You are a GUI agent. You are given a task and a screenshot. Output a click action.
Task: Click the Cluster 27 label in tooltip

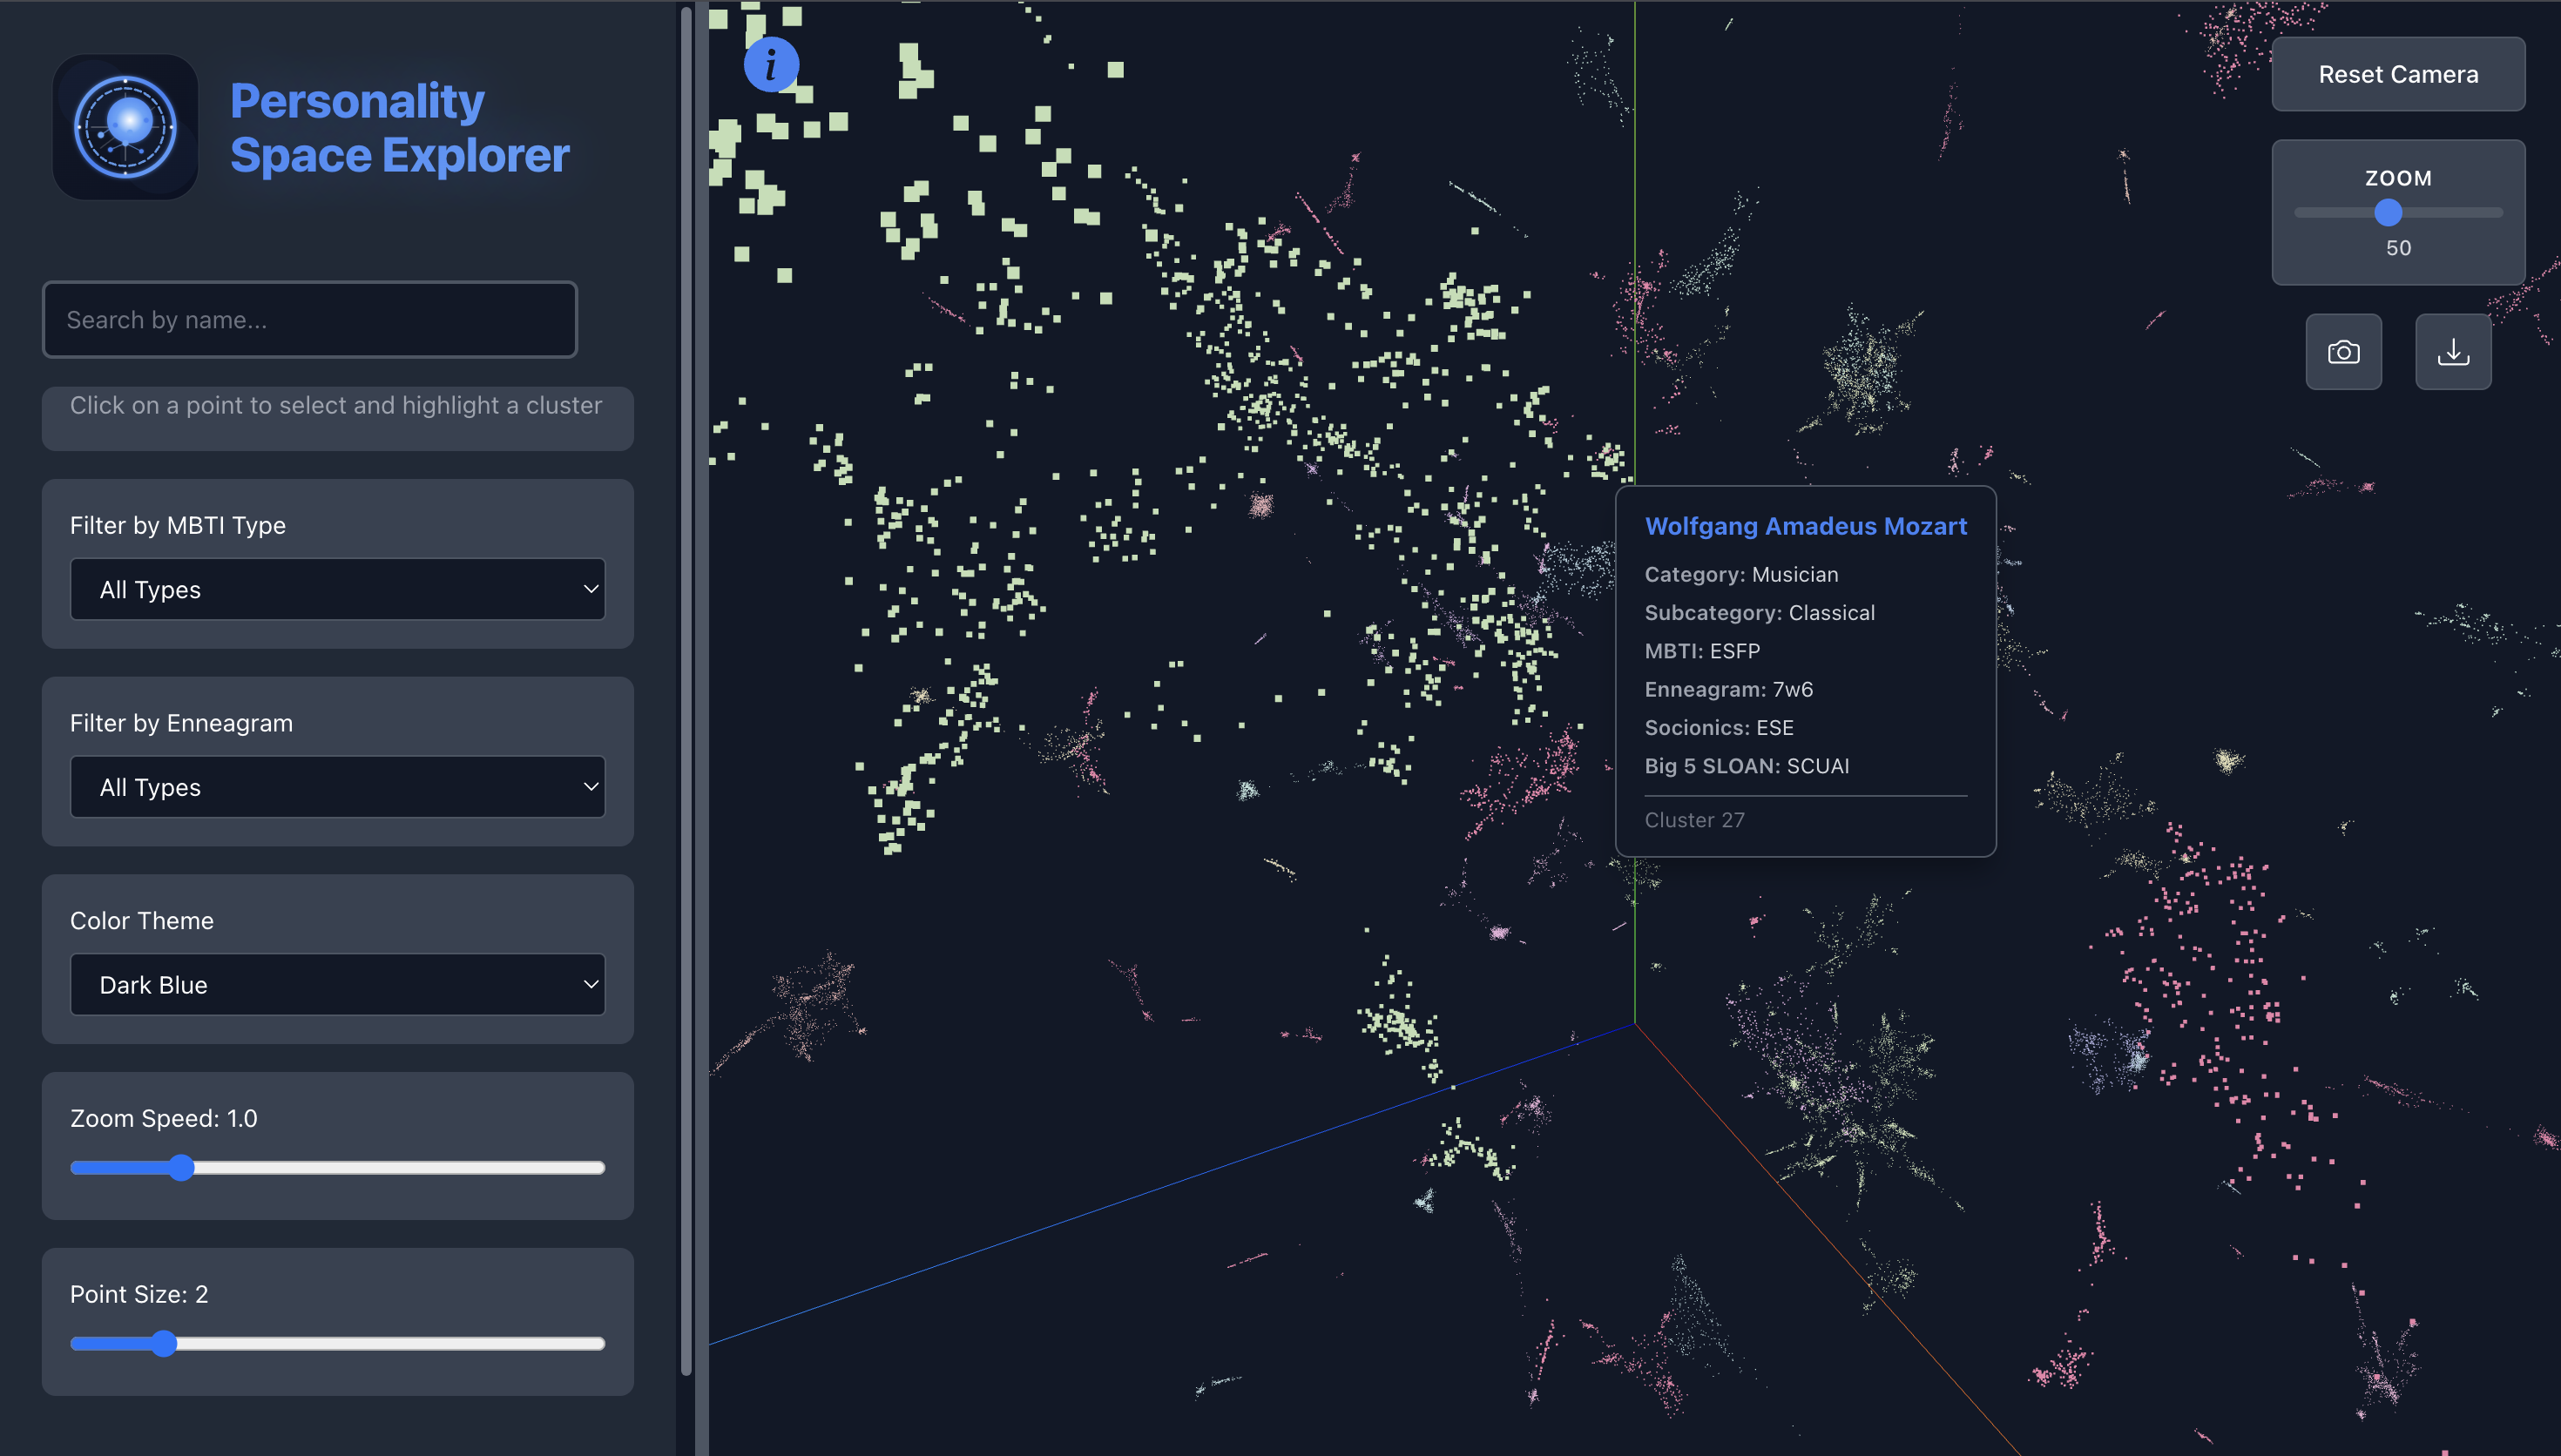coord(1694,819)
